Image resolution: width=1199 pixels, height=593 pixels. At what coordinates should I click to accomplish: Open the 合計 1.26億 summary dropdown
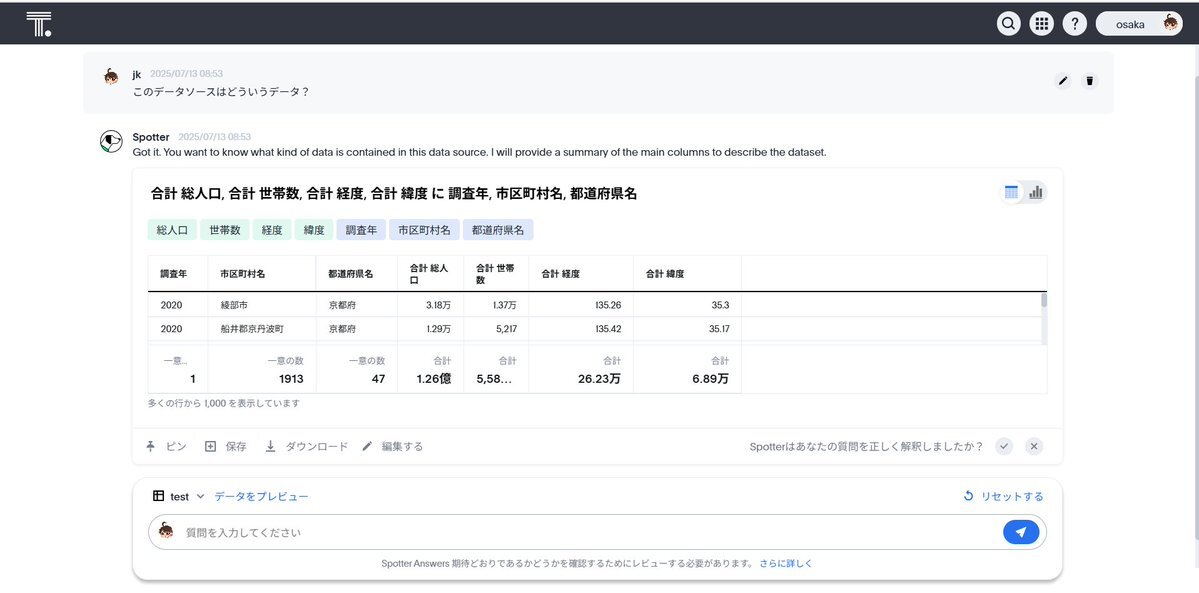pyautogui.click(x=431, y=370)
